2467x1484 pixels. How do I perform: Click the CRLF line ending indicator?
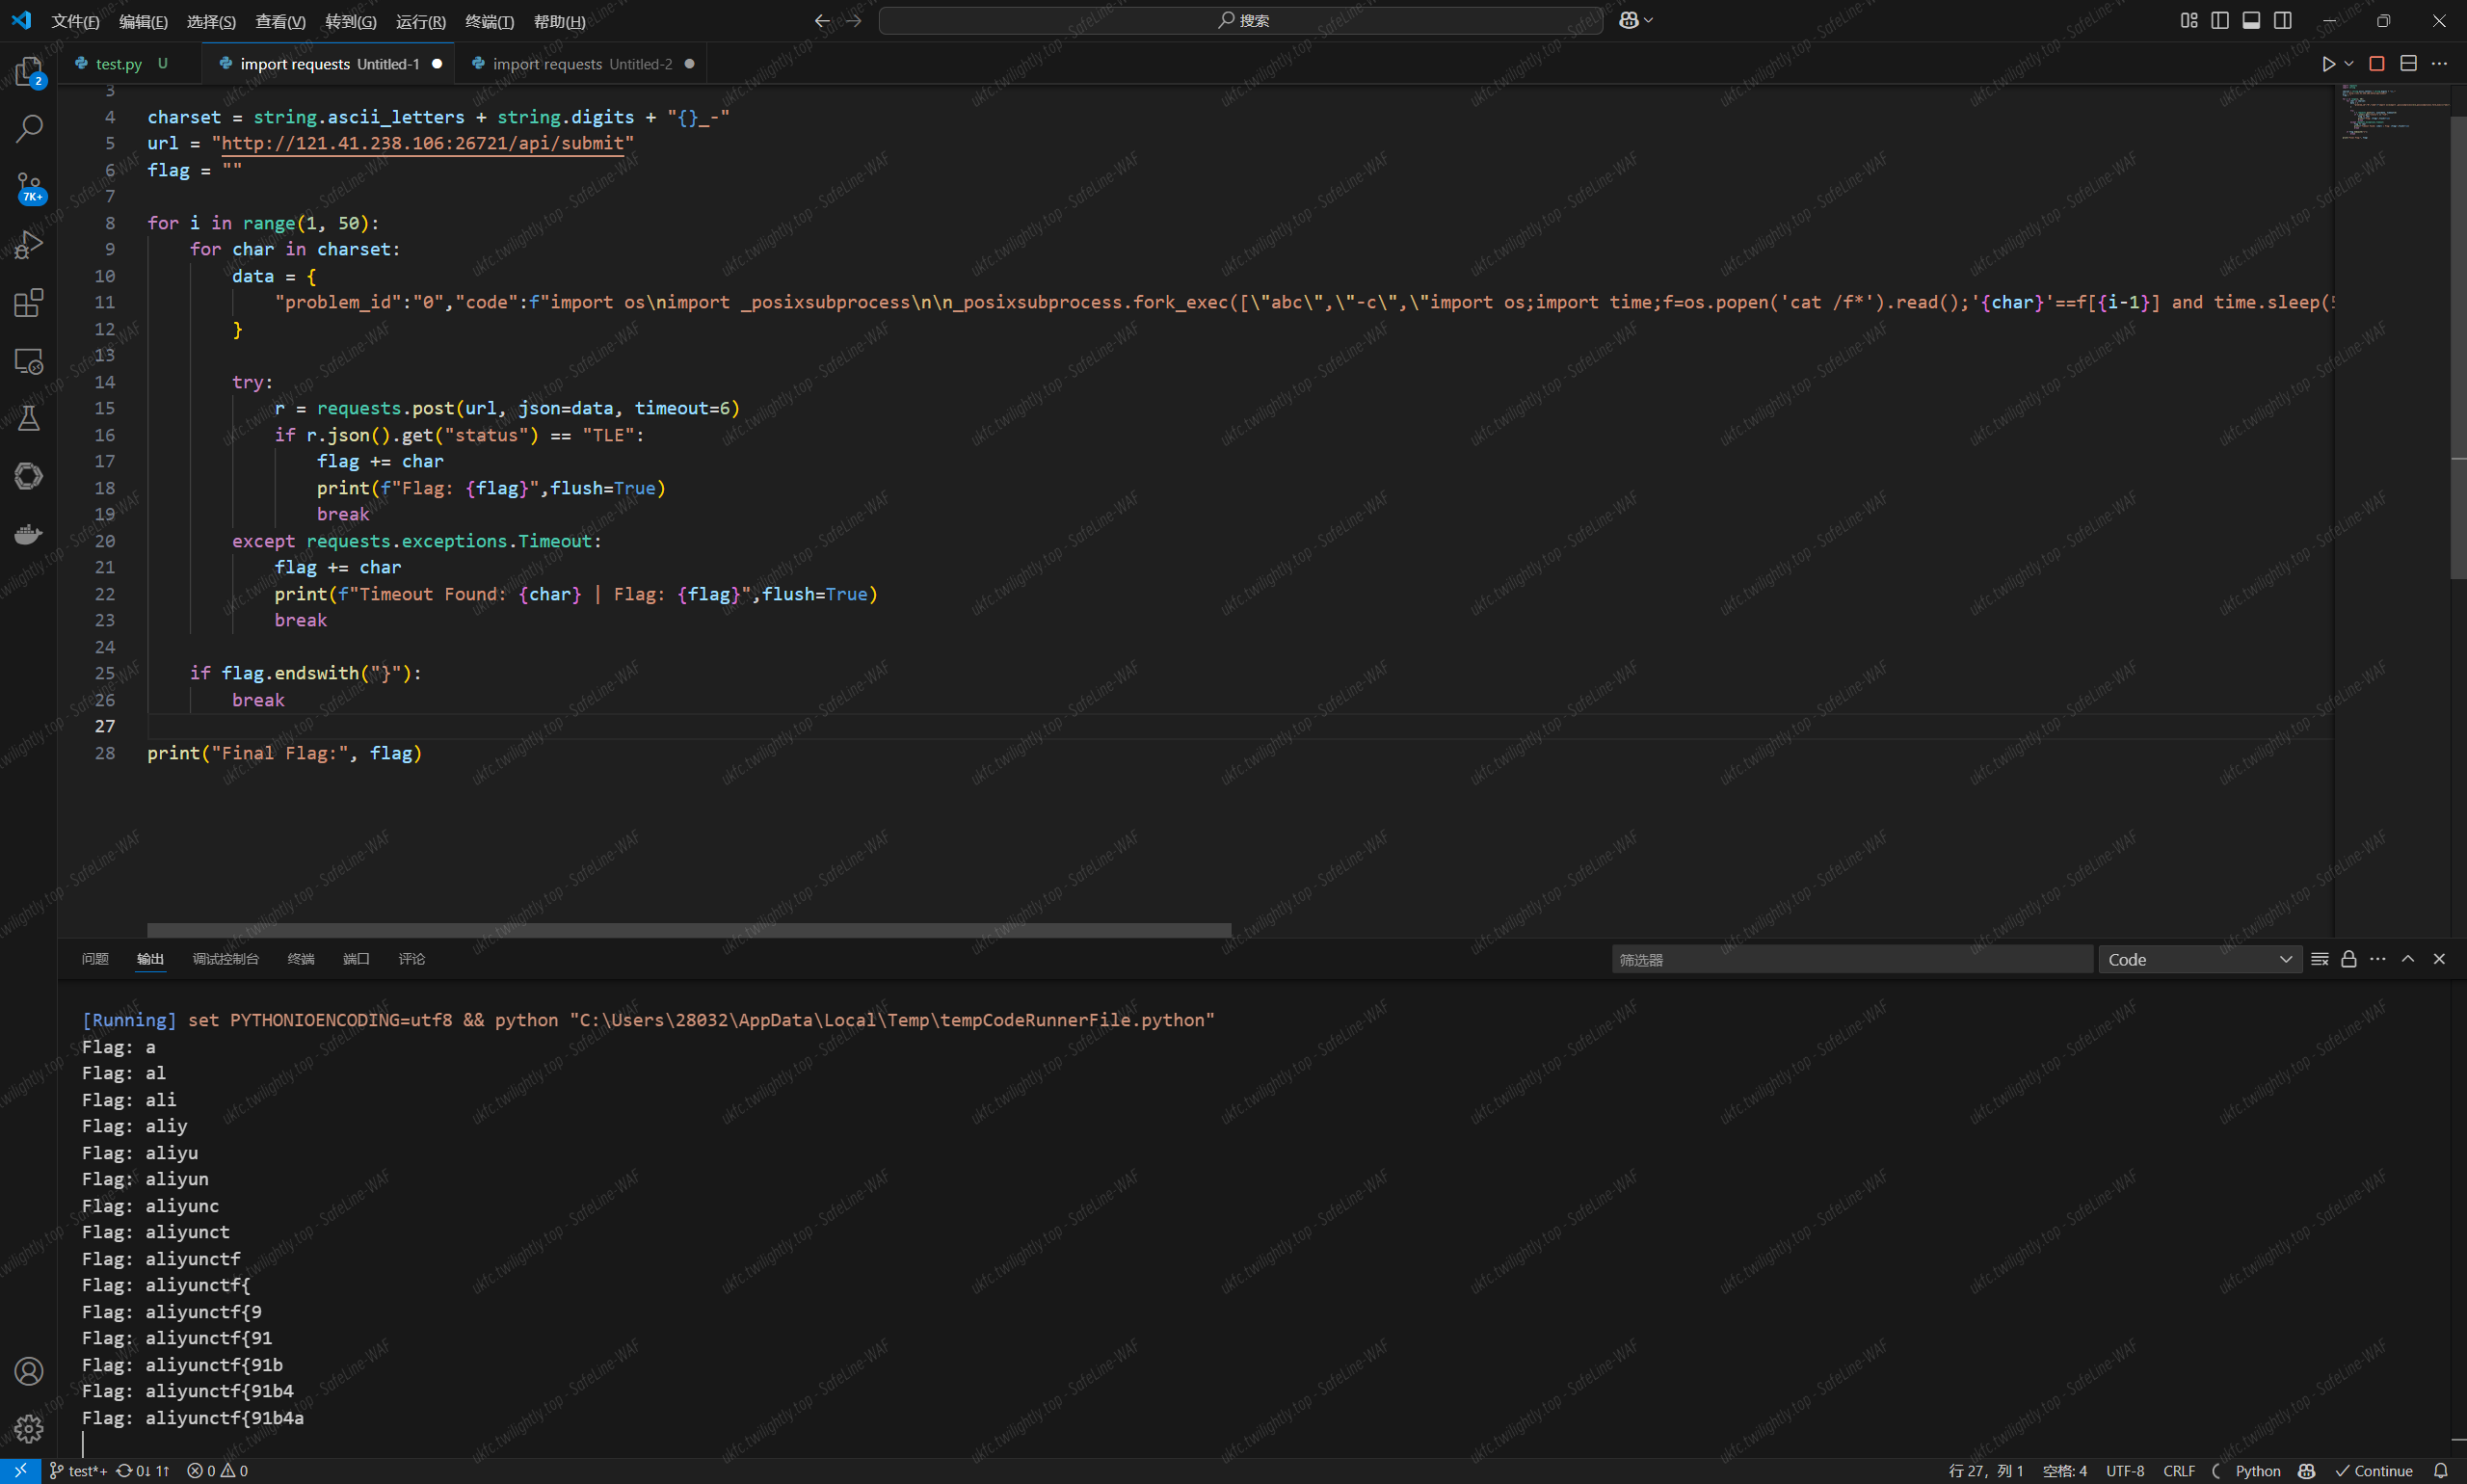(2179, 1471)
